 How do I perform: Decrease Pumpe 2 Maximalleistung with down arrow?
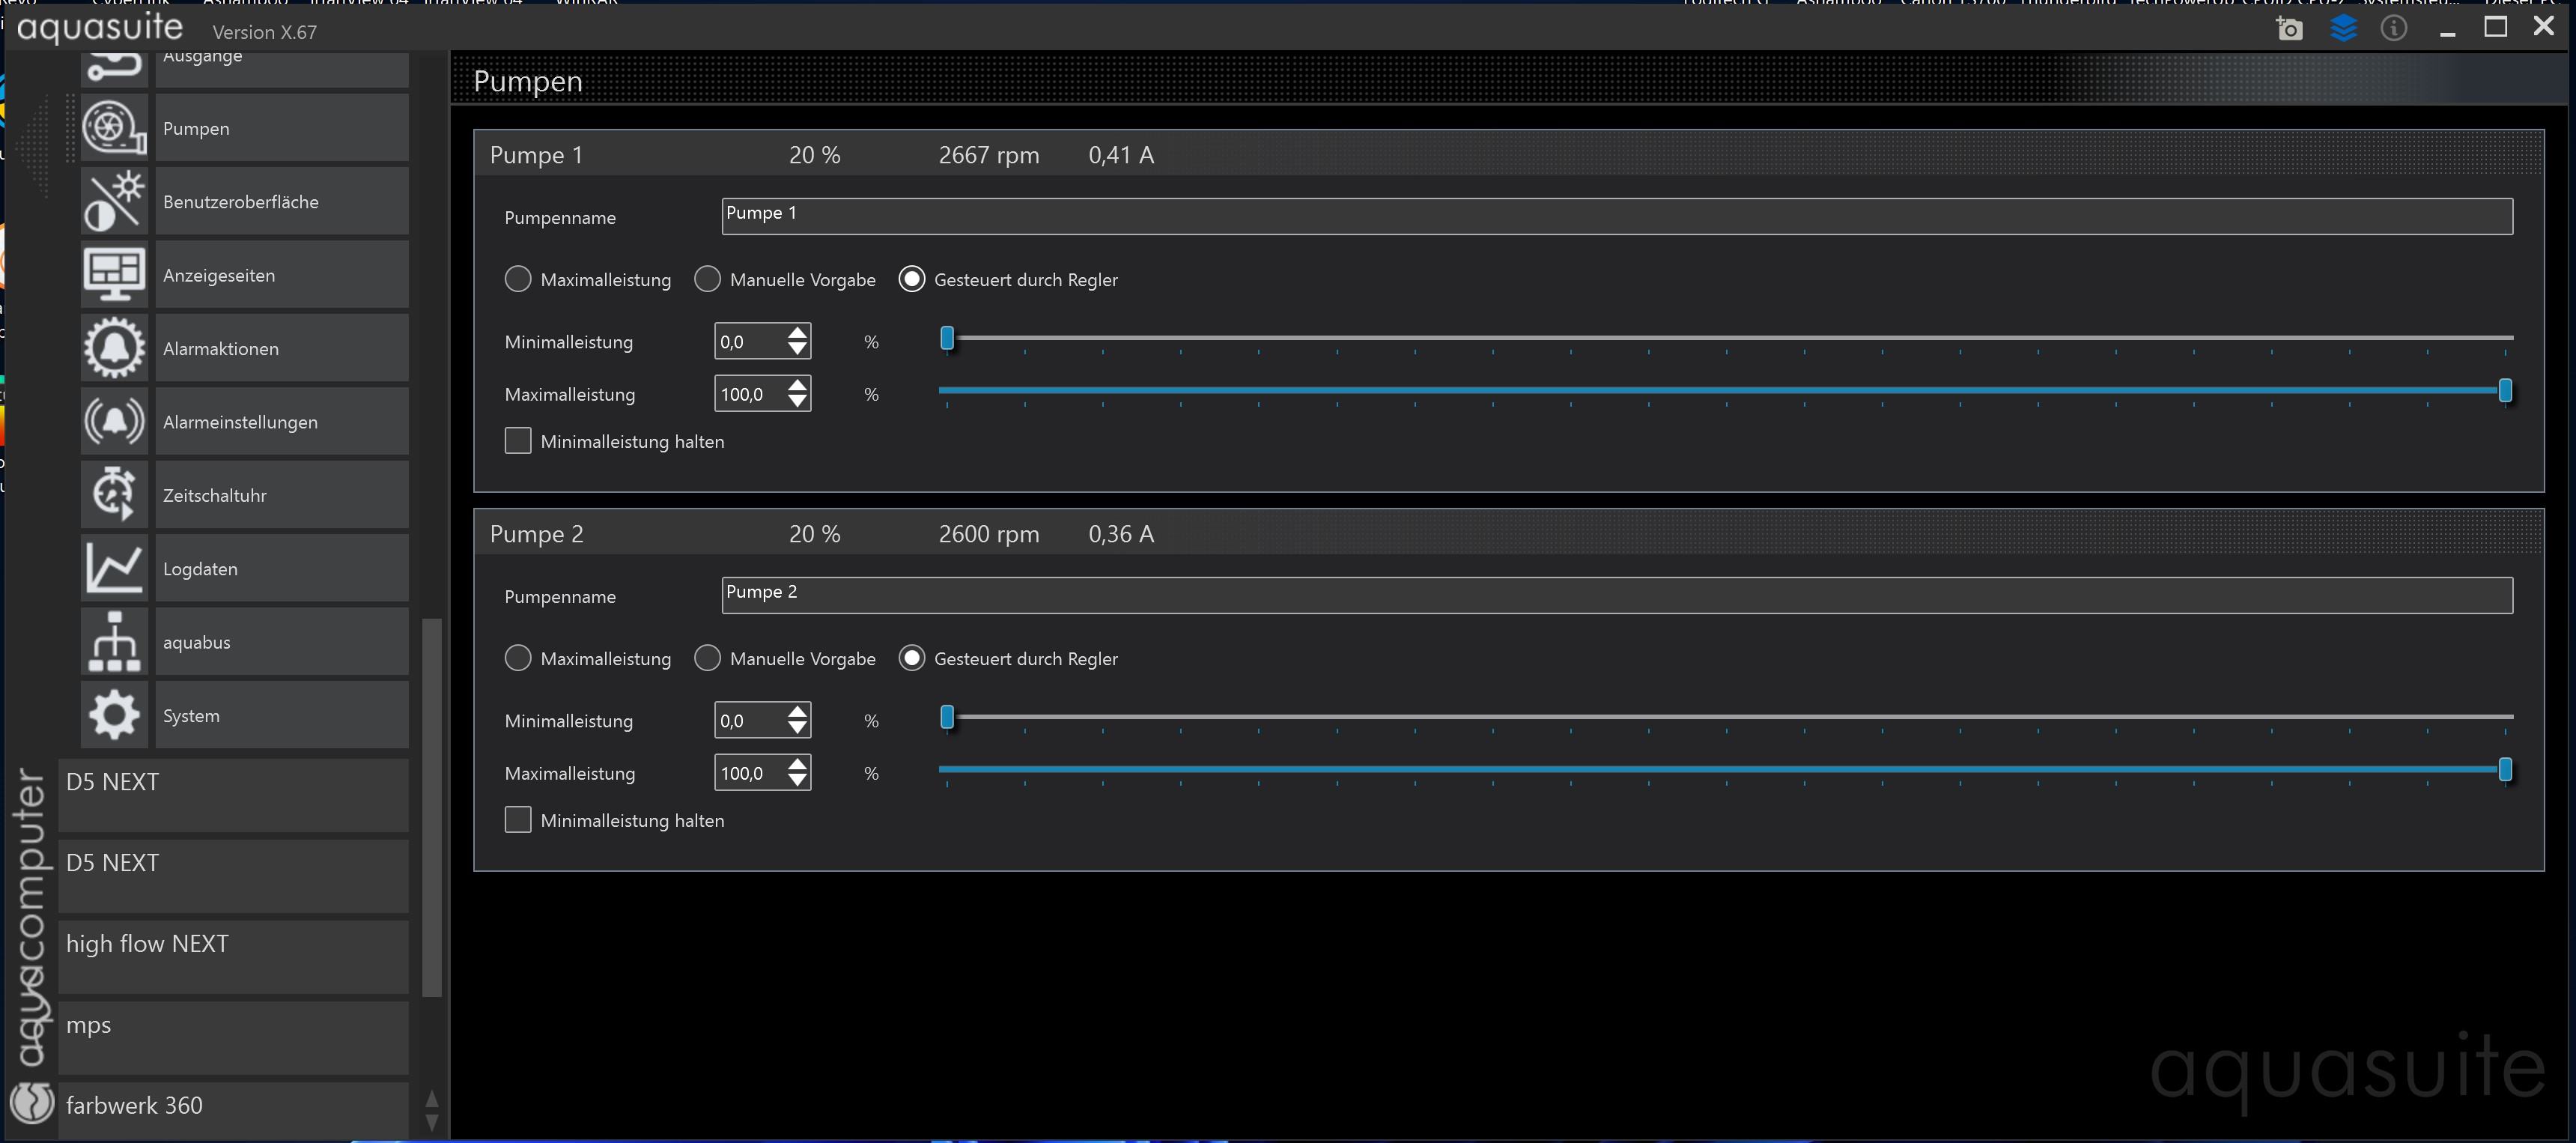(x=797, y=780)
